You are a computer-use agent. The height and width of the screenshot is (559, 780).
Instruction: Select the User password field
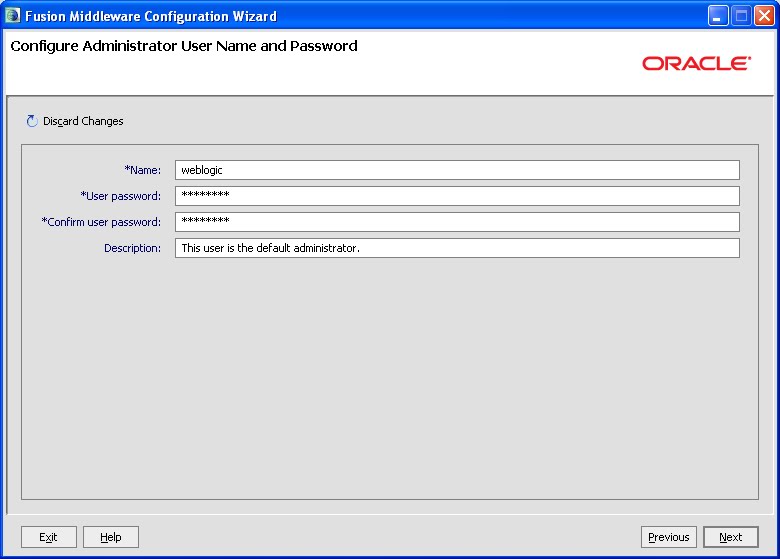point(457,196)
